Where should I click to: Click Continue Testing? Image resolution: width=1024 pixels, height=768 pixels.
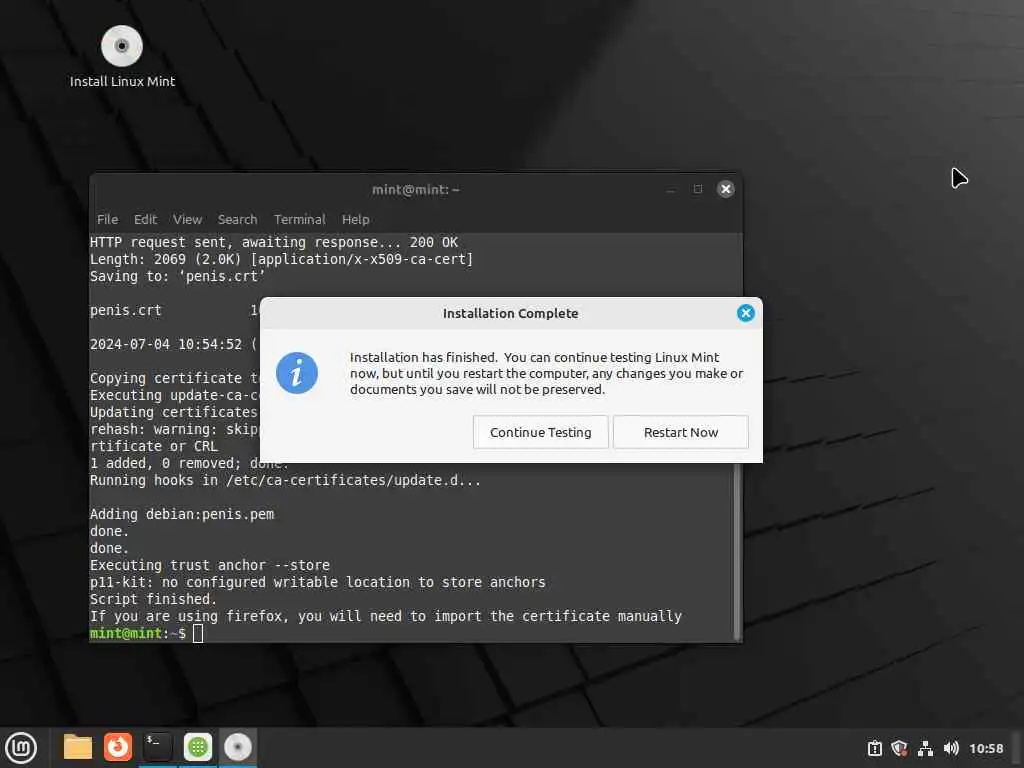pyautogui.click(x=540, y=432)
